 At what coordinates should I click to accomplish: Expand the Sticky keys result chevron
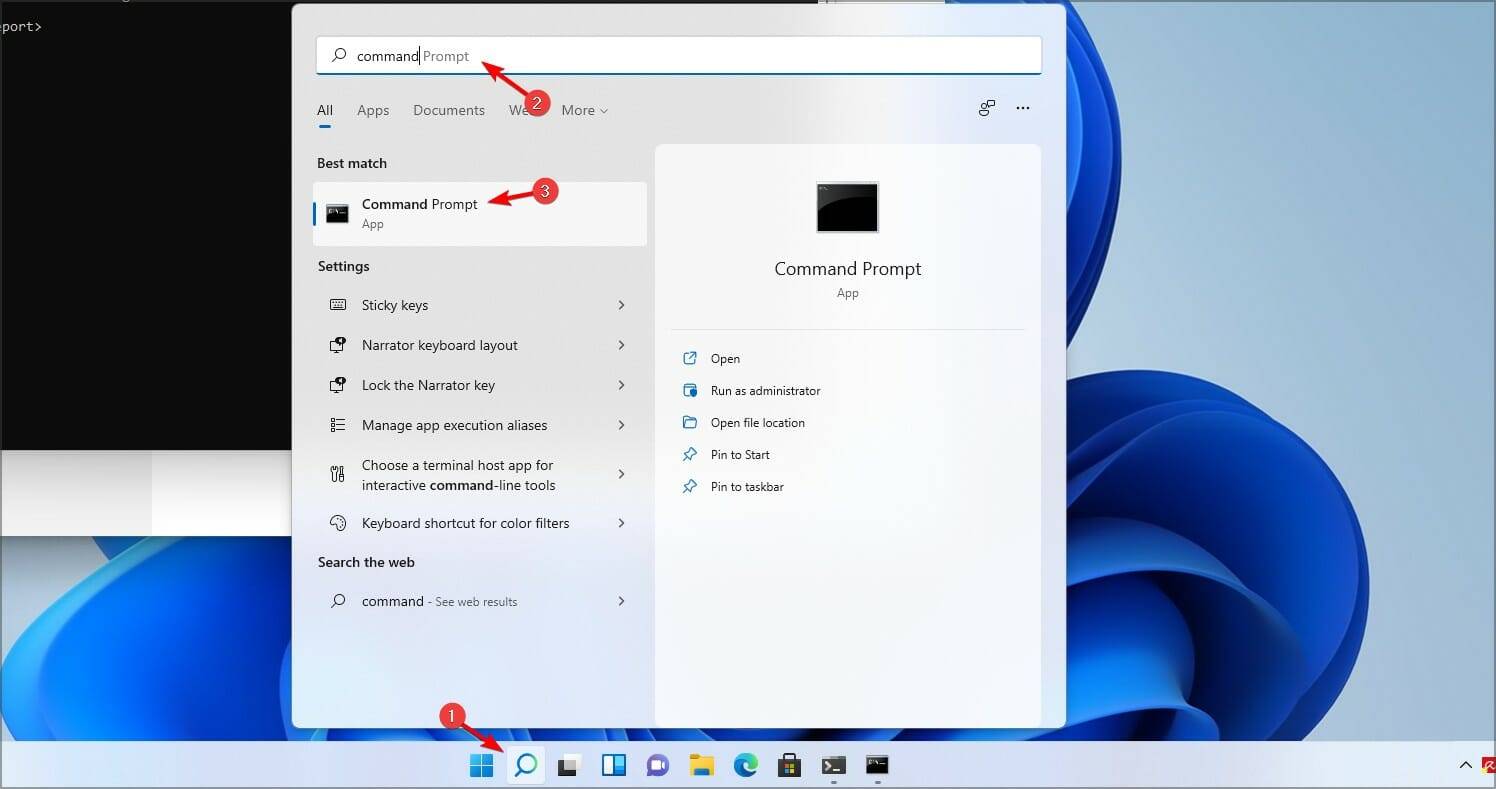(621, 305)
